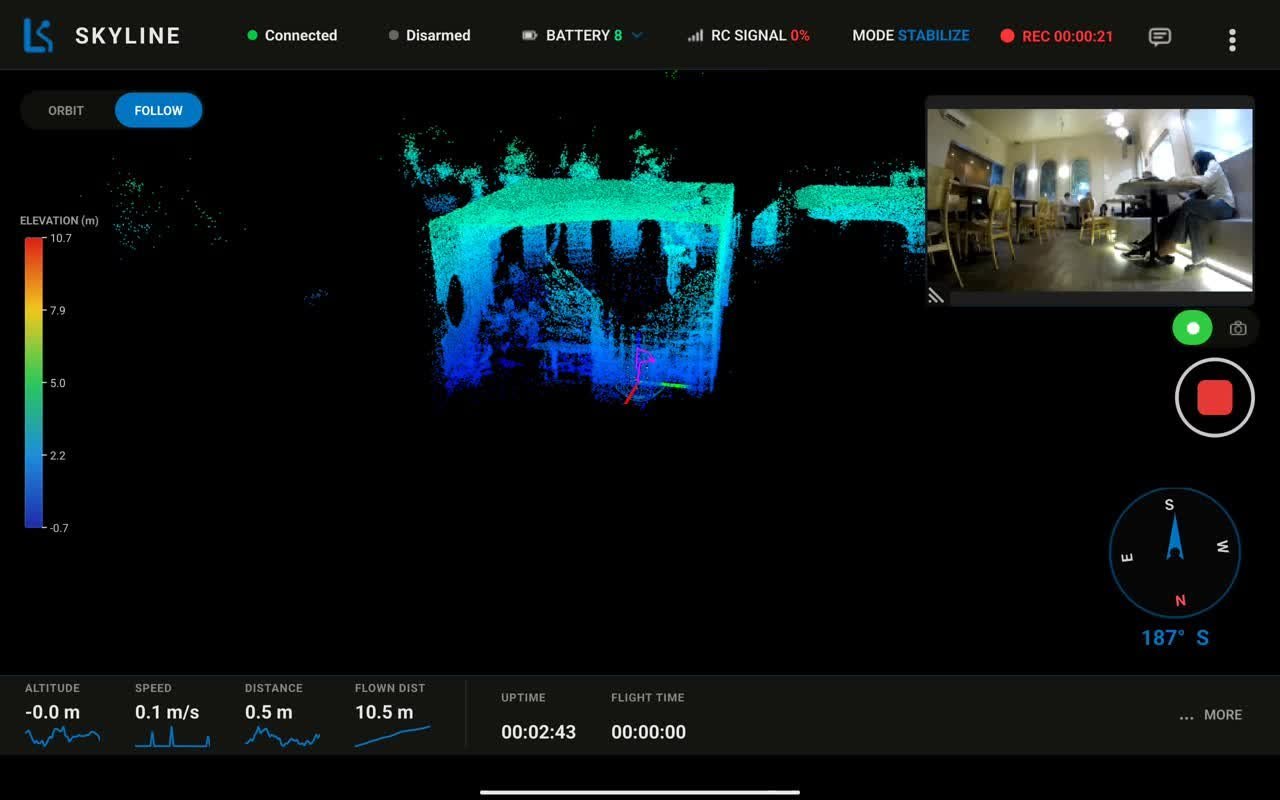Tap the video feed resize handle icon
The height and width of the screenshot is (800, 1280).
936,296
